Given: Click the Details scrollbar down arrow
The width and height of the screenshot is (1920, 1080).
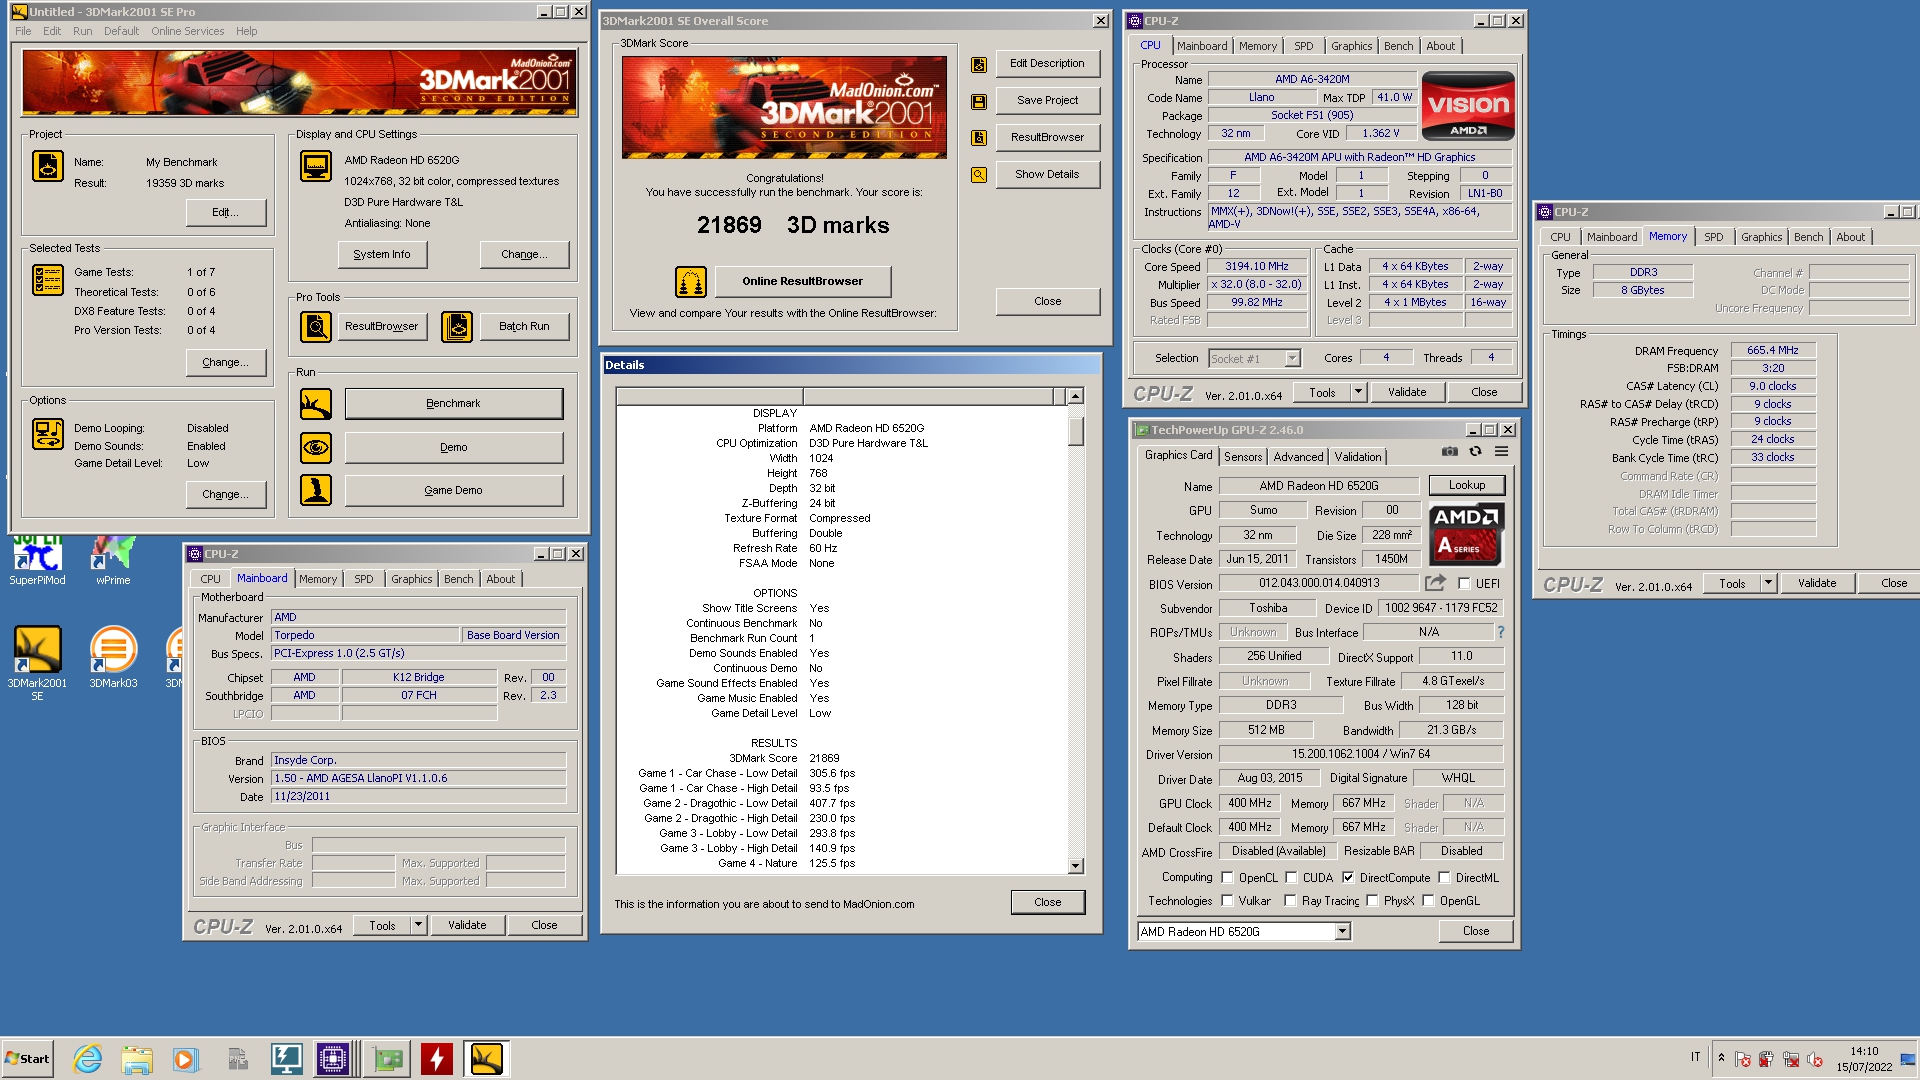Looking at the screenshot, I should pos(1075,866).
